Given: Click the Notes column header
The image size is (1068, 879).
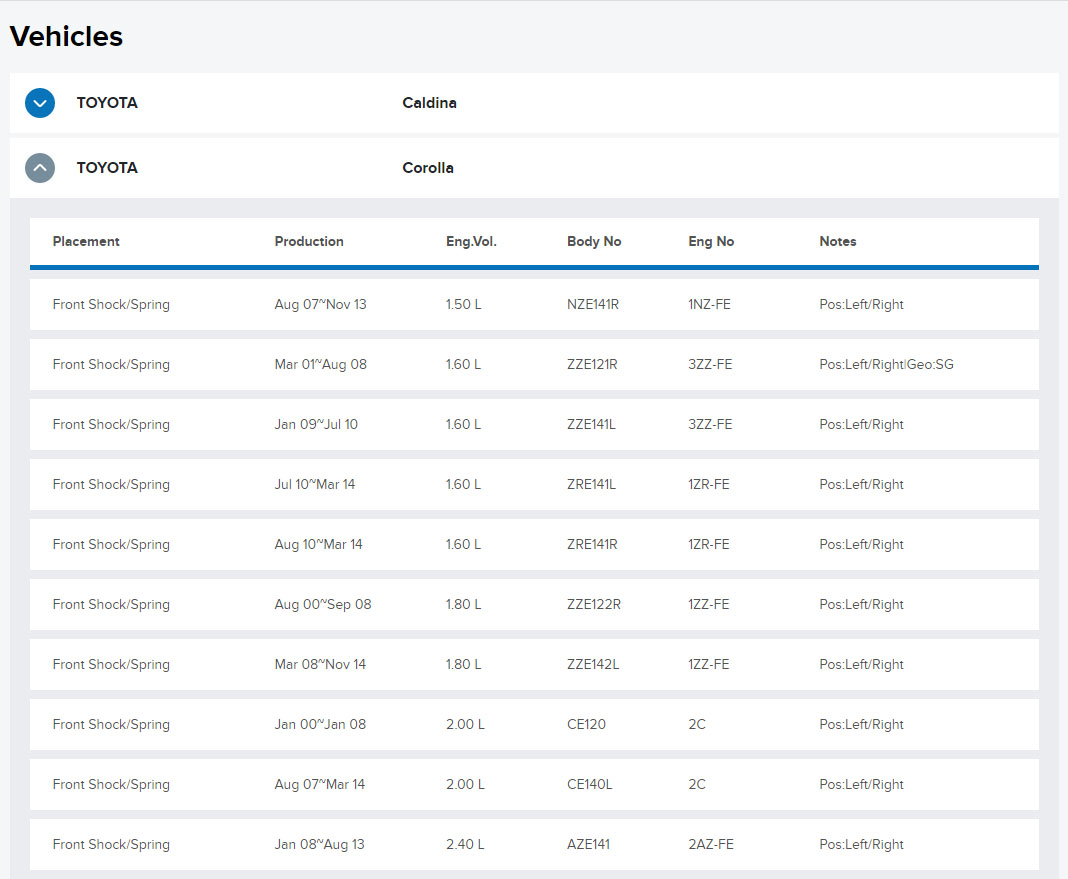Looking at the screenshot, I should pyautogui.click(x=837, y=241).
